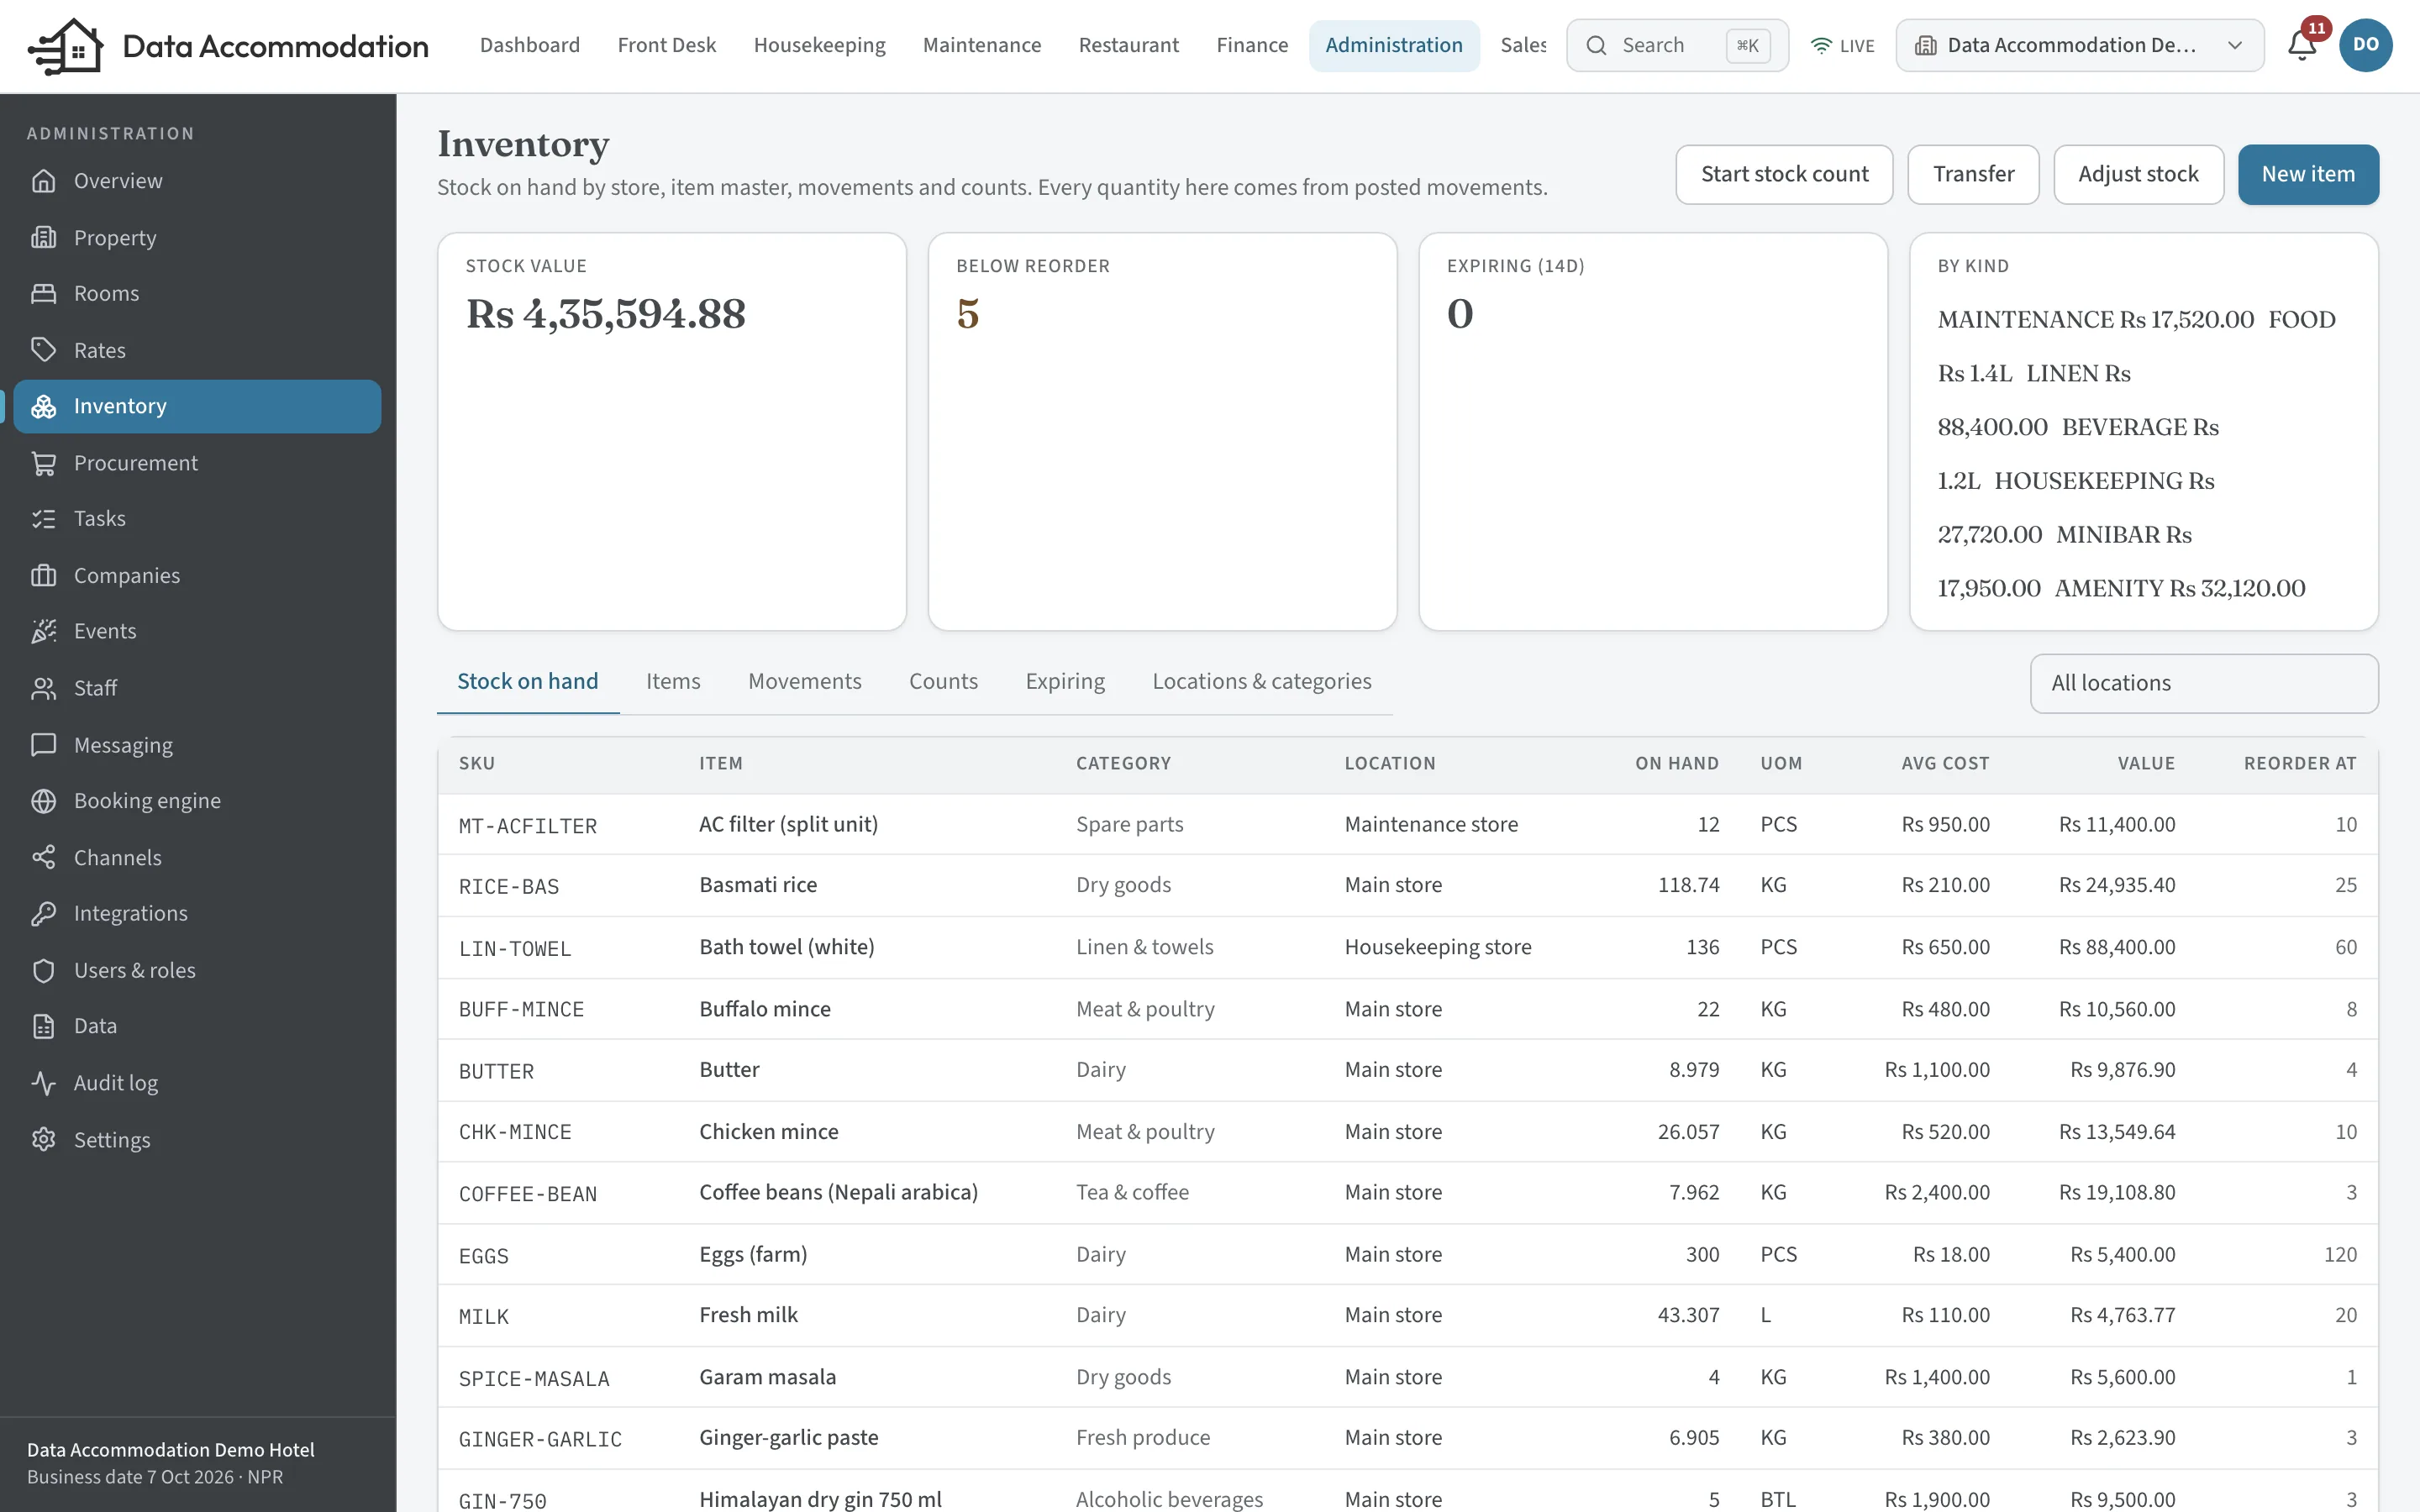Click the Channels share icon in sidebar
2420x1512 pixels.
click(x=43, y=858)
